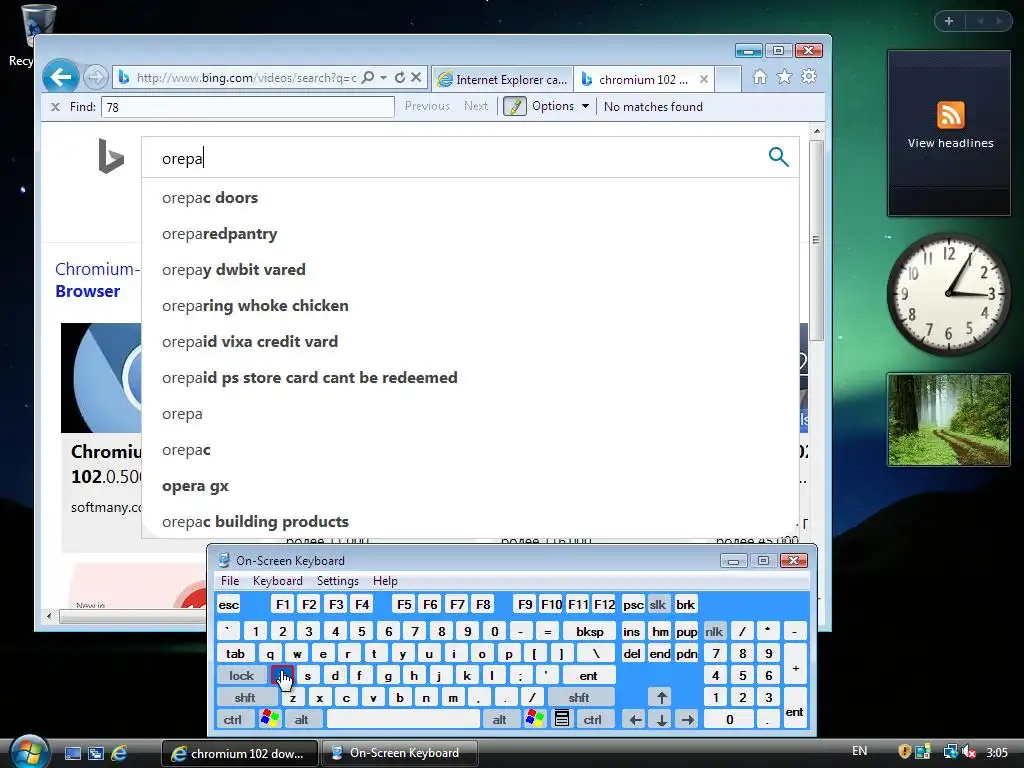Click the left Windows logo key on keyboard
The image size is (1024, 768).
(269, 719)
